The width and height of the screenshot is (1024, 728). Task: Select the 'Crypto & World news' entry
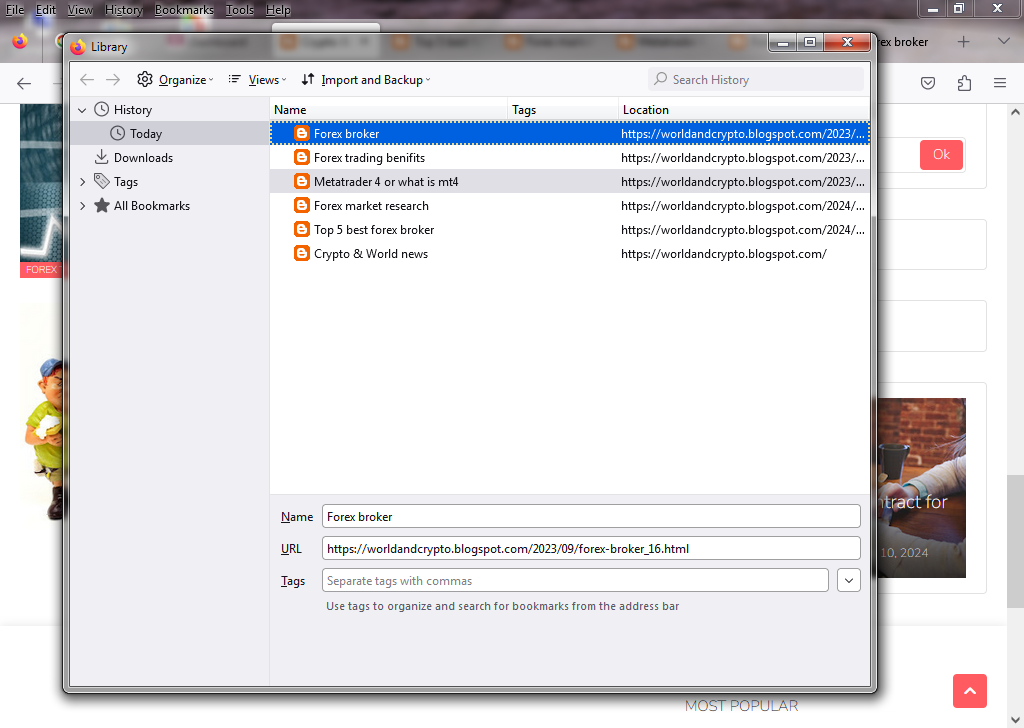(569, 254)
